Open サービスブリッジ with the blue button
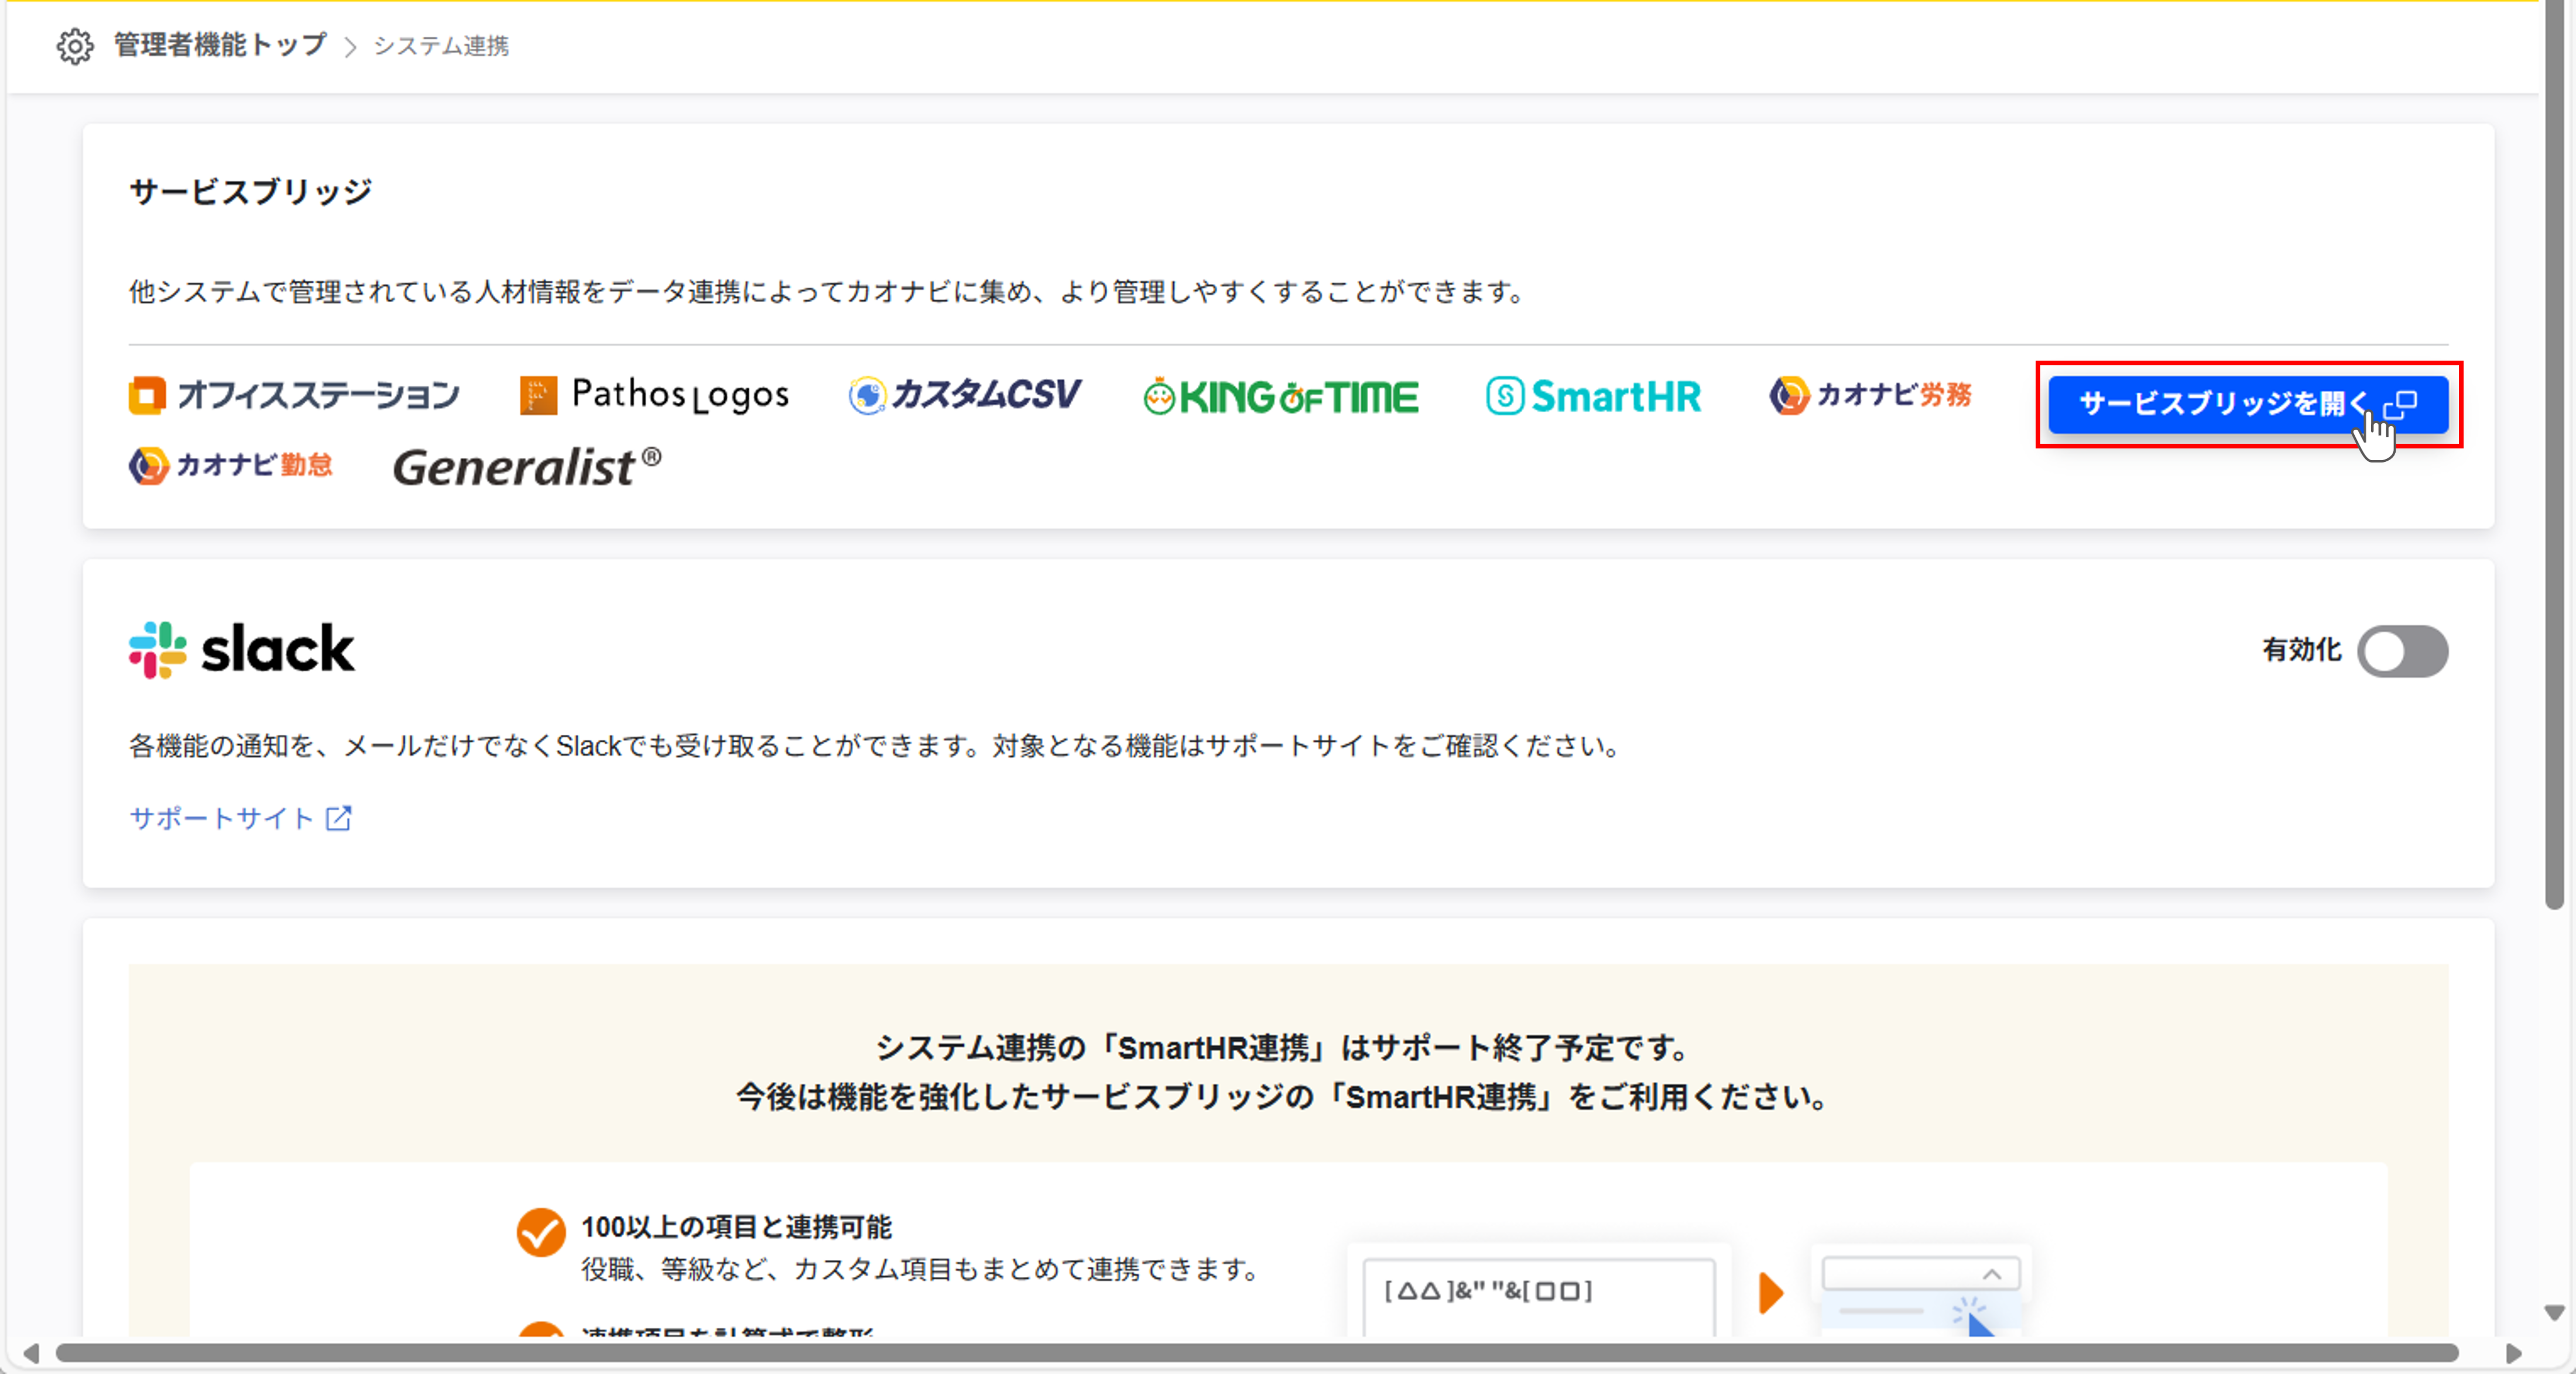2576x1374 pixels. click(x=2248, y=404)
